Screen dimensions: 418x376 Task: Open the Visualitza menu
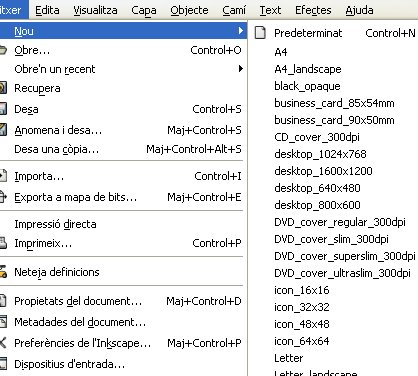pos(95,10)
